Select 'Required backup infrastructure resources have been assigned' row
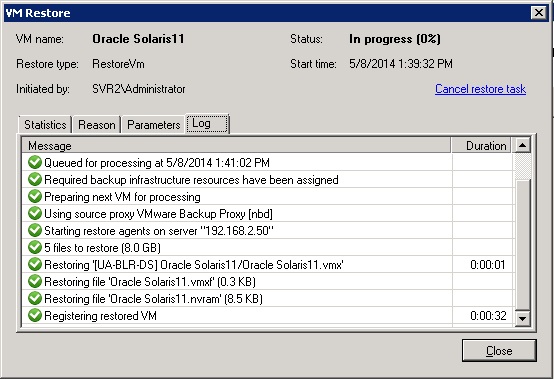The height and width of the screenshot is (379, 554). [267, 179]
